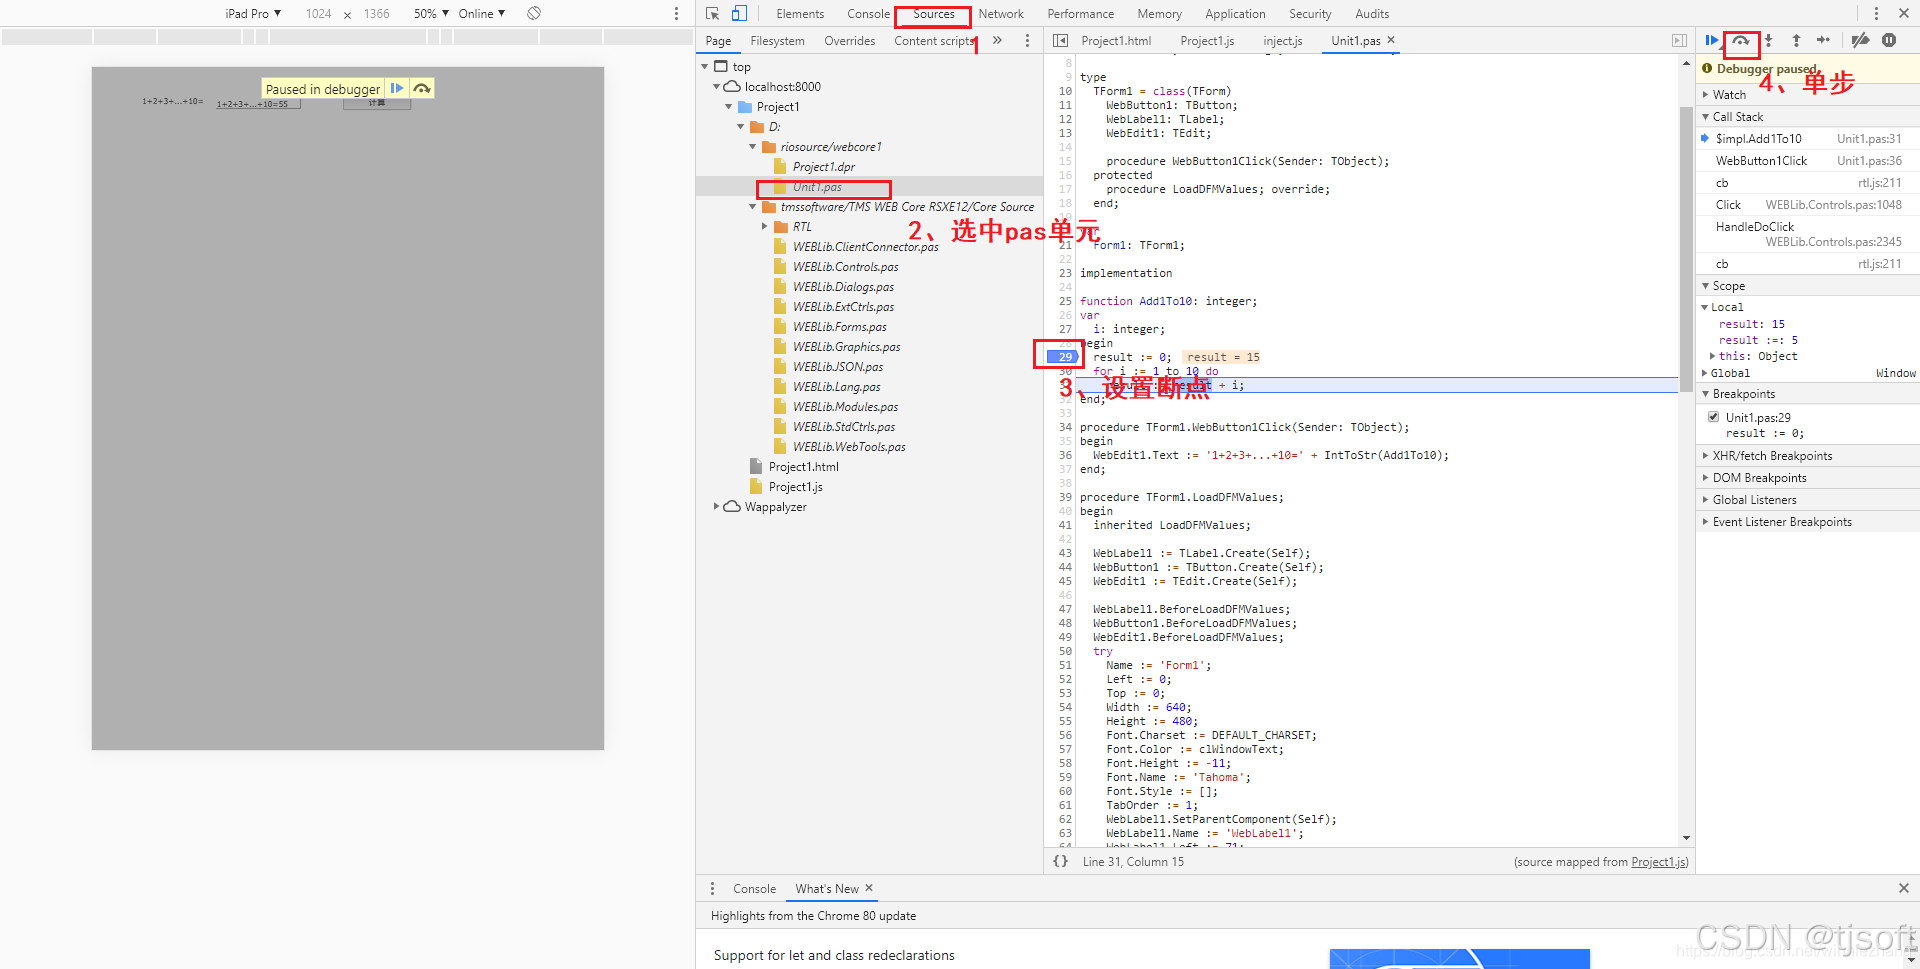Toggle the device toolbar icon
Viewport: 1920px width, 969px height.
738,13
